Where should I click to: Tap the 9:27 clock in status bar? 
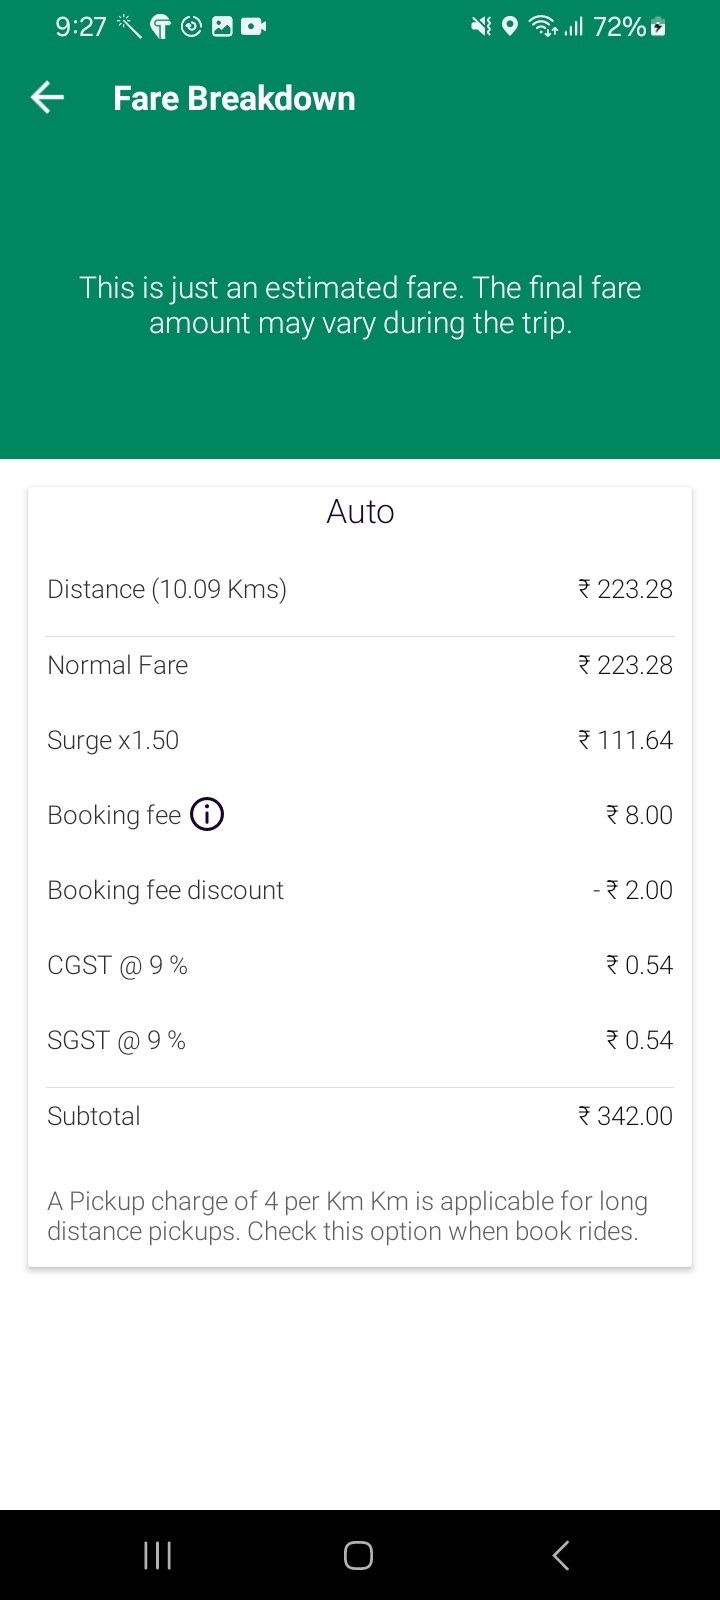[81, 27]
